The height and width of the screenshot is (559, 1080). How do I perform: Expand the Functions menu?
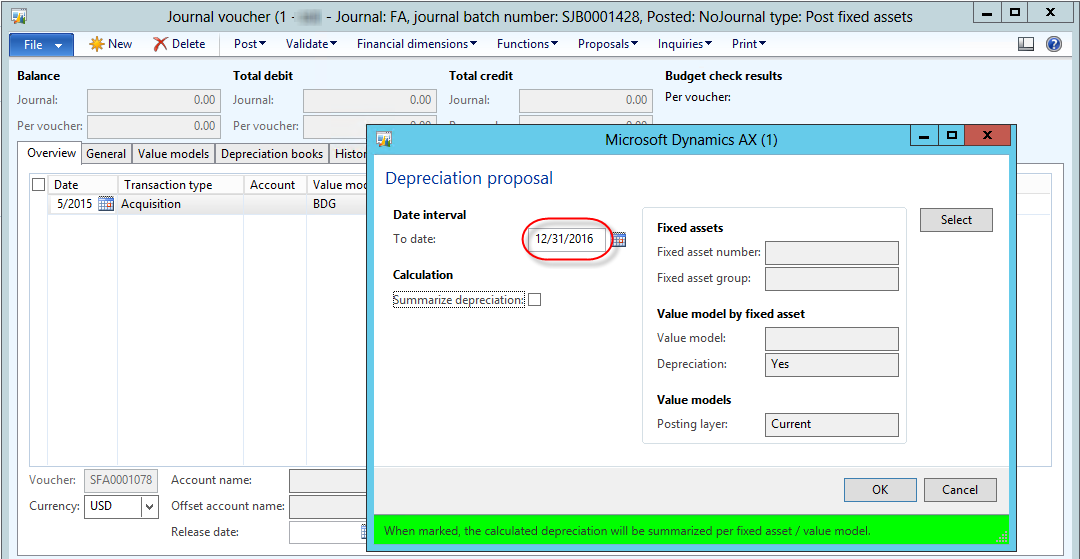tap(527, 44)
